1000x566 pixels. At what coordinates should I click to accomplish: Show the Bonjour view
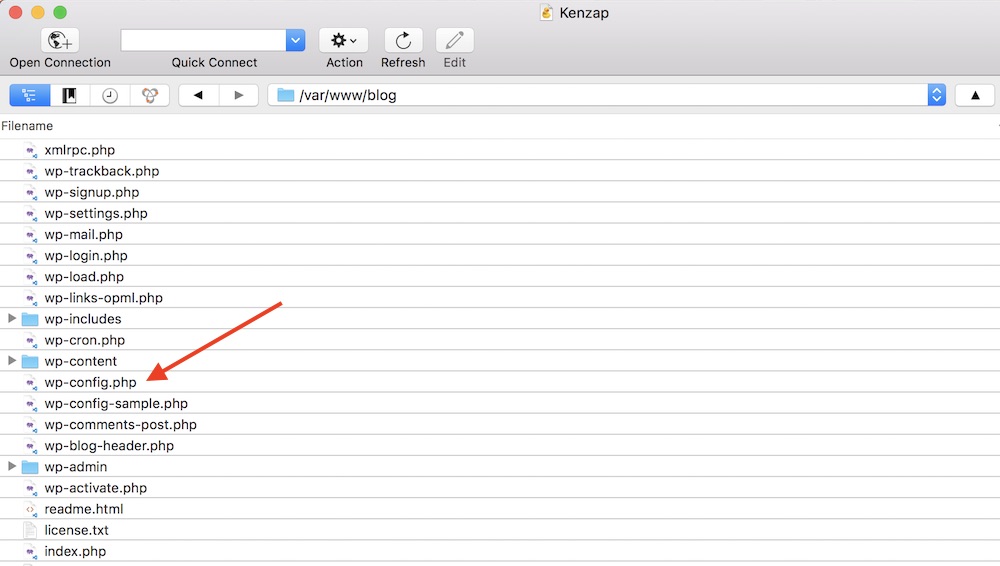coord(150,95)
